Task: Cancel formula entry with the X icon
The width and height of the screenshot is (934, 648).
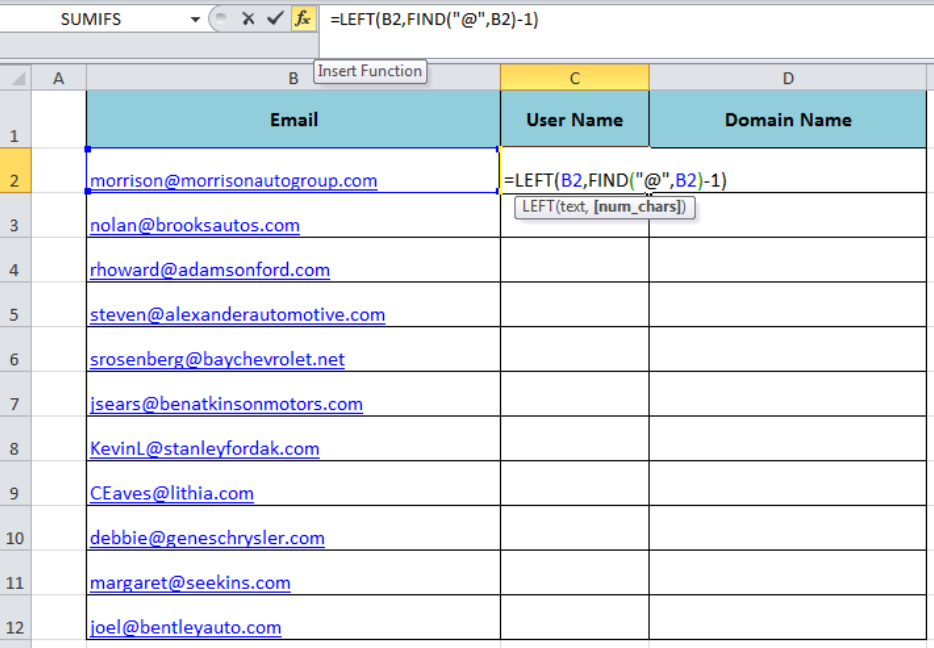Action: tap(249, 18)
